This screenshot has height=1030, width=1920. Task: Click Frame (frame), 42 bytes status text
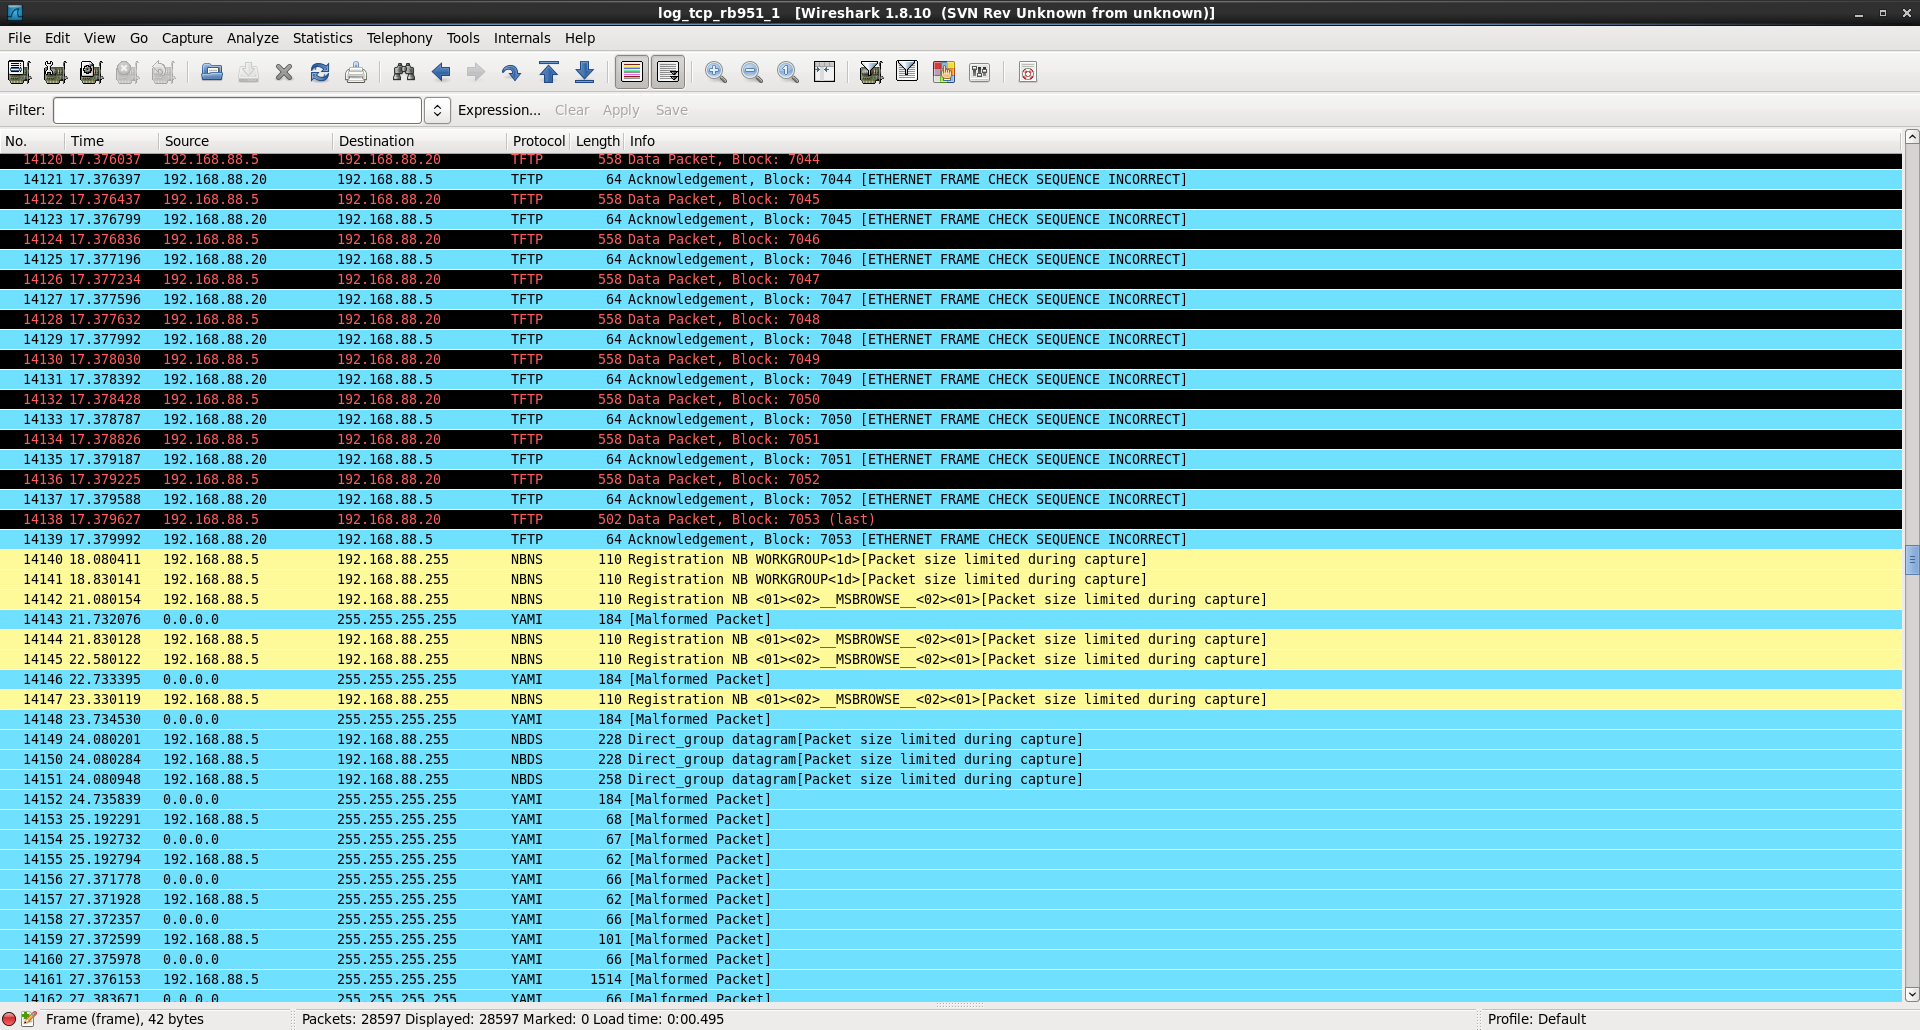pos(125,1019)
